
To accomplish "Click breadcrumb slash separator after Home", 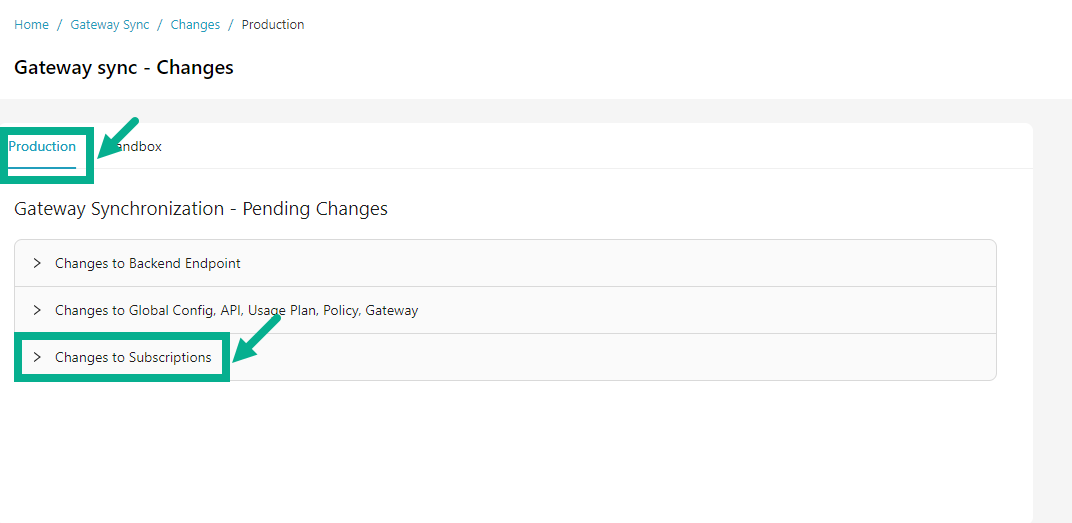I will point(60,24).
